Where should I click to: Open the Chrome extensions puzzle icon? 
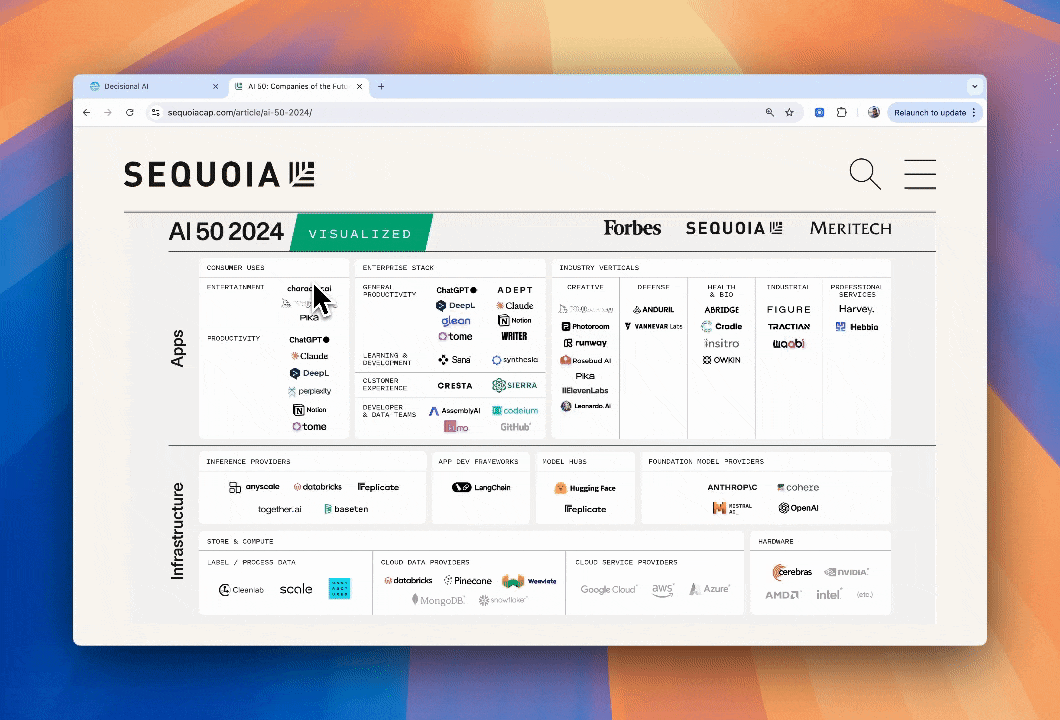point(842,113)
